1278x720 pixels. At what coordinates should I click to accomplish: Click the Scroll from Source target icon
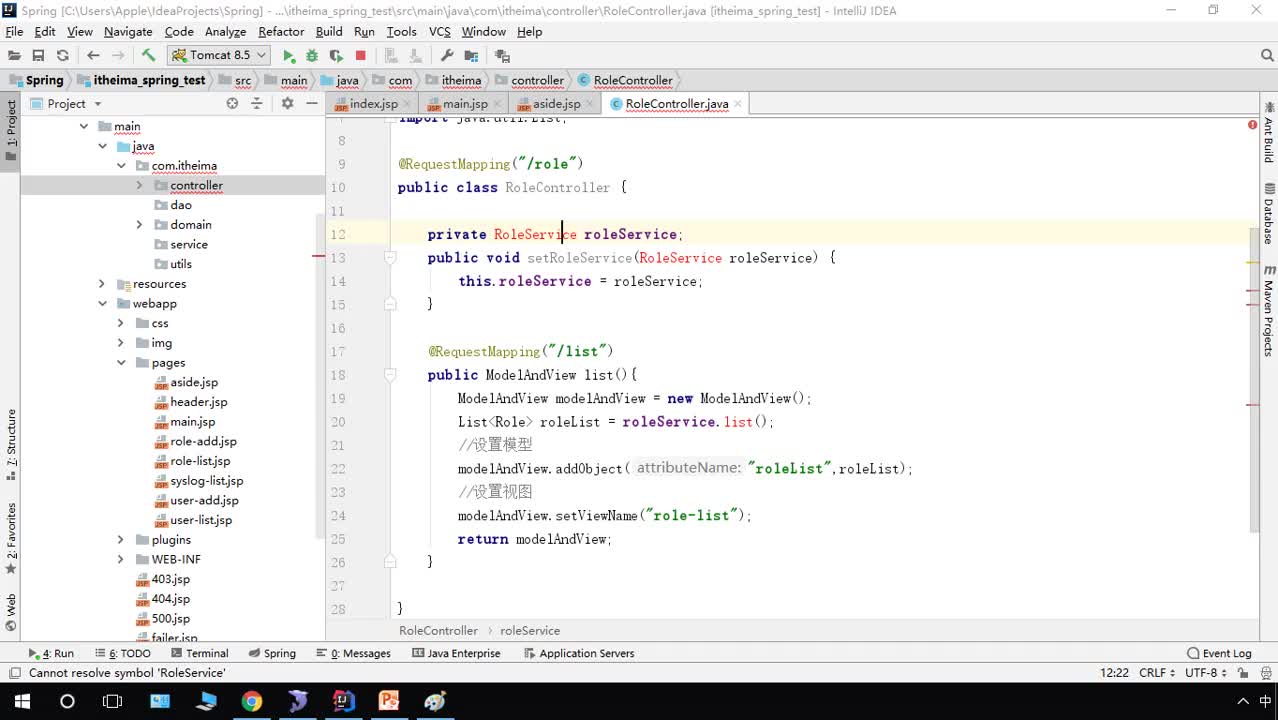[232, 103]
